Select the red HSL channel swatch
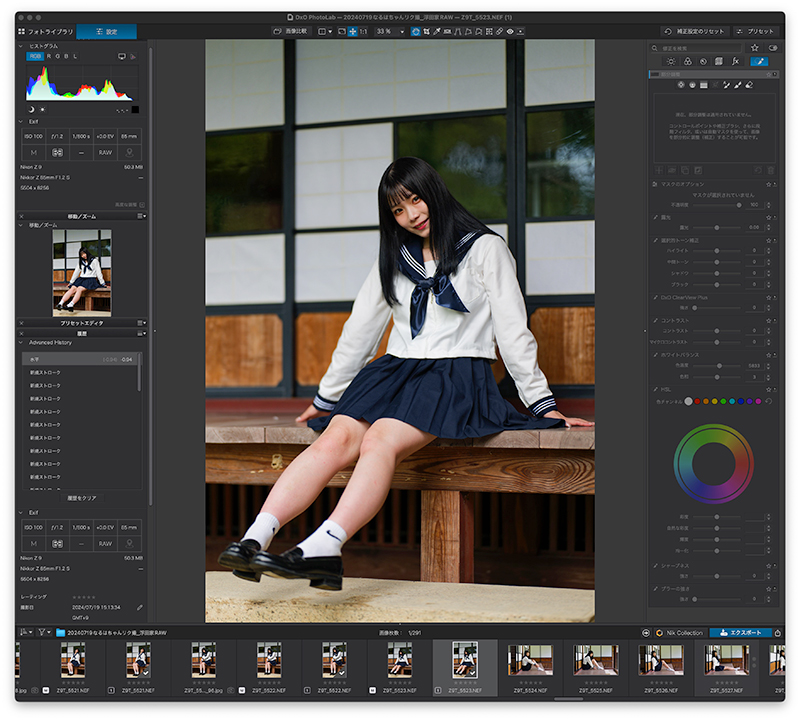The height and width of the screenshot is (720, 800). coord(697,402)
